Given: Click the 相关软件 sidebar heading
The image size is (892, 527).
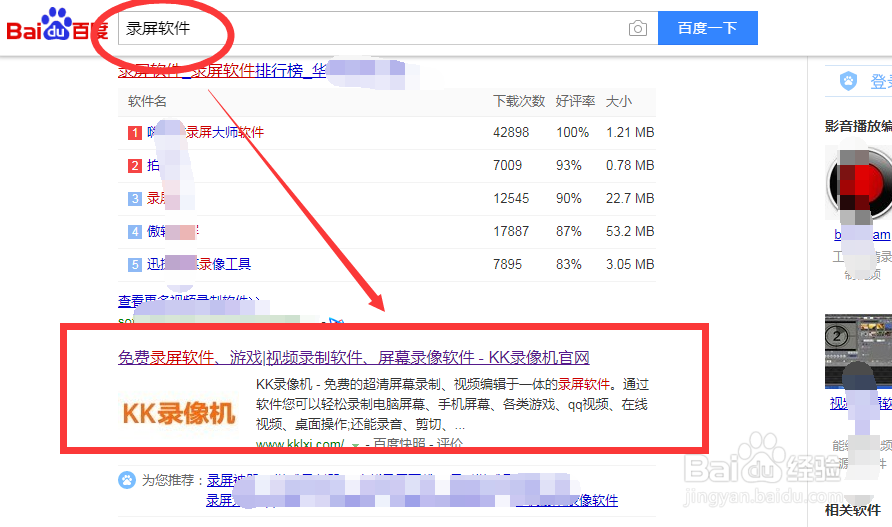Looking at the screenshot, I should tap(853, 510).
